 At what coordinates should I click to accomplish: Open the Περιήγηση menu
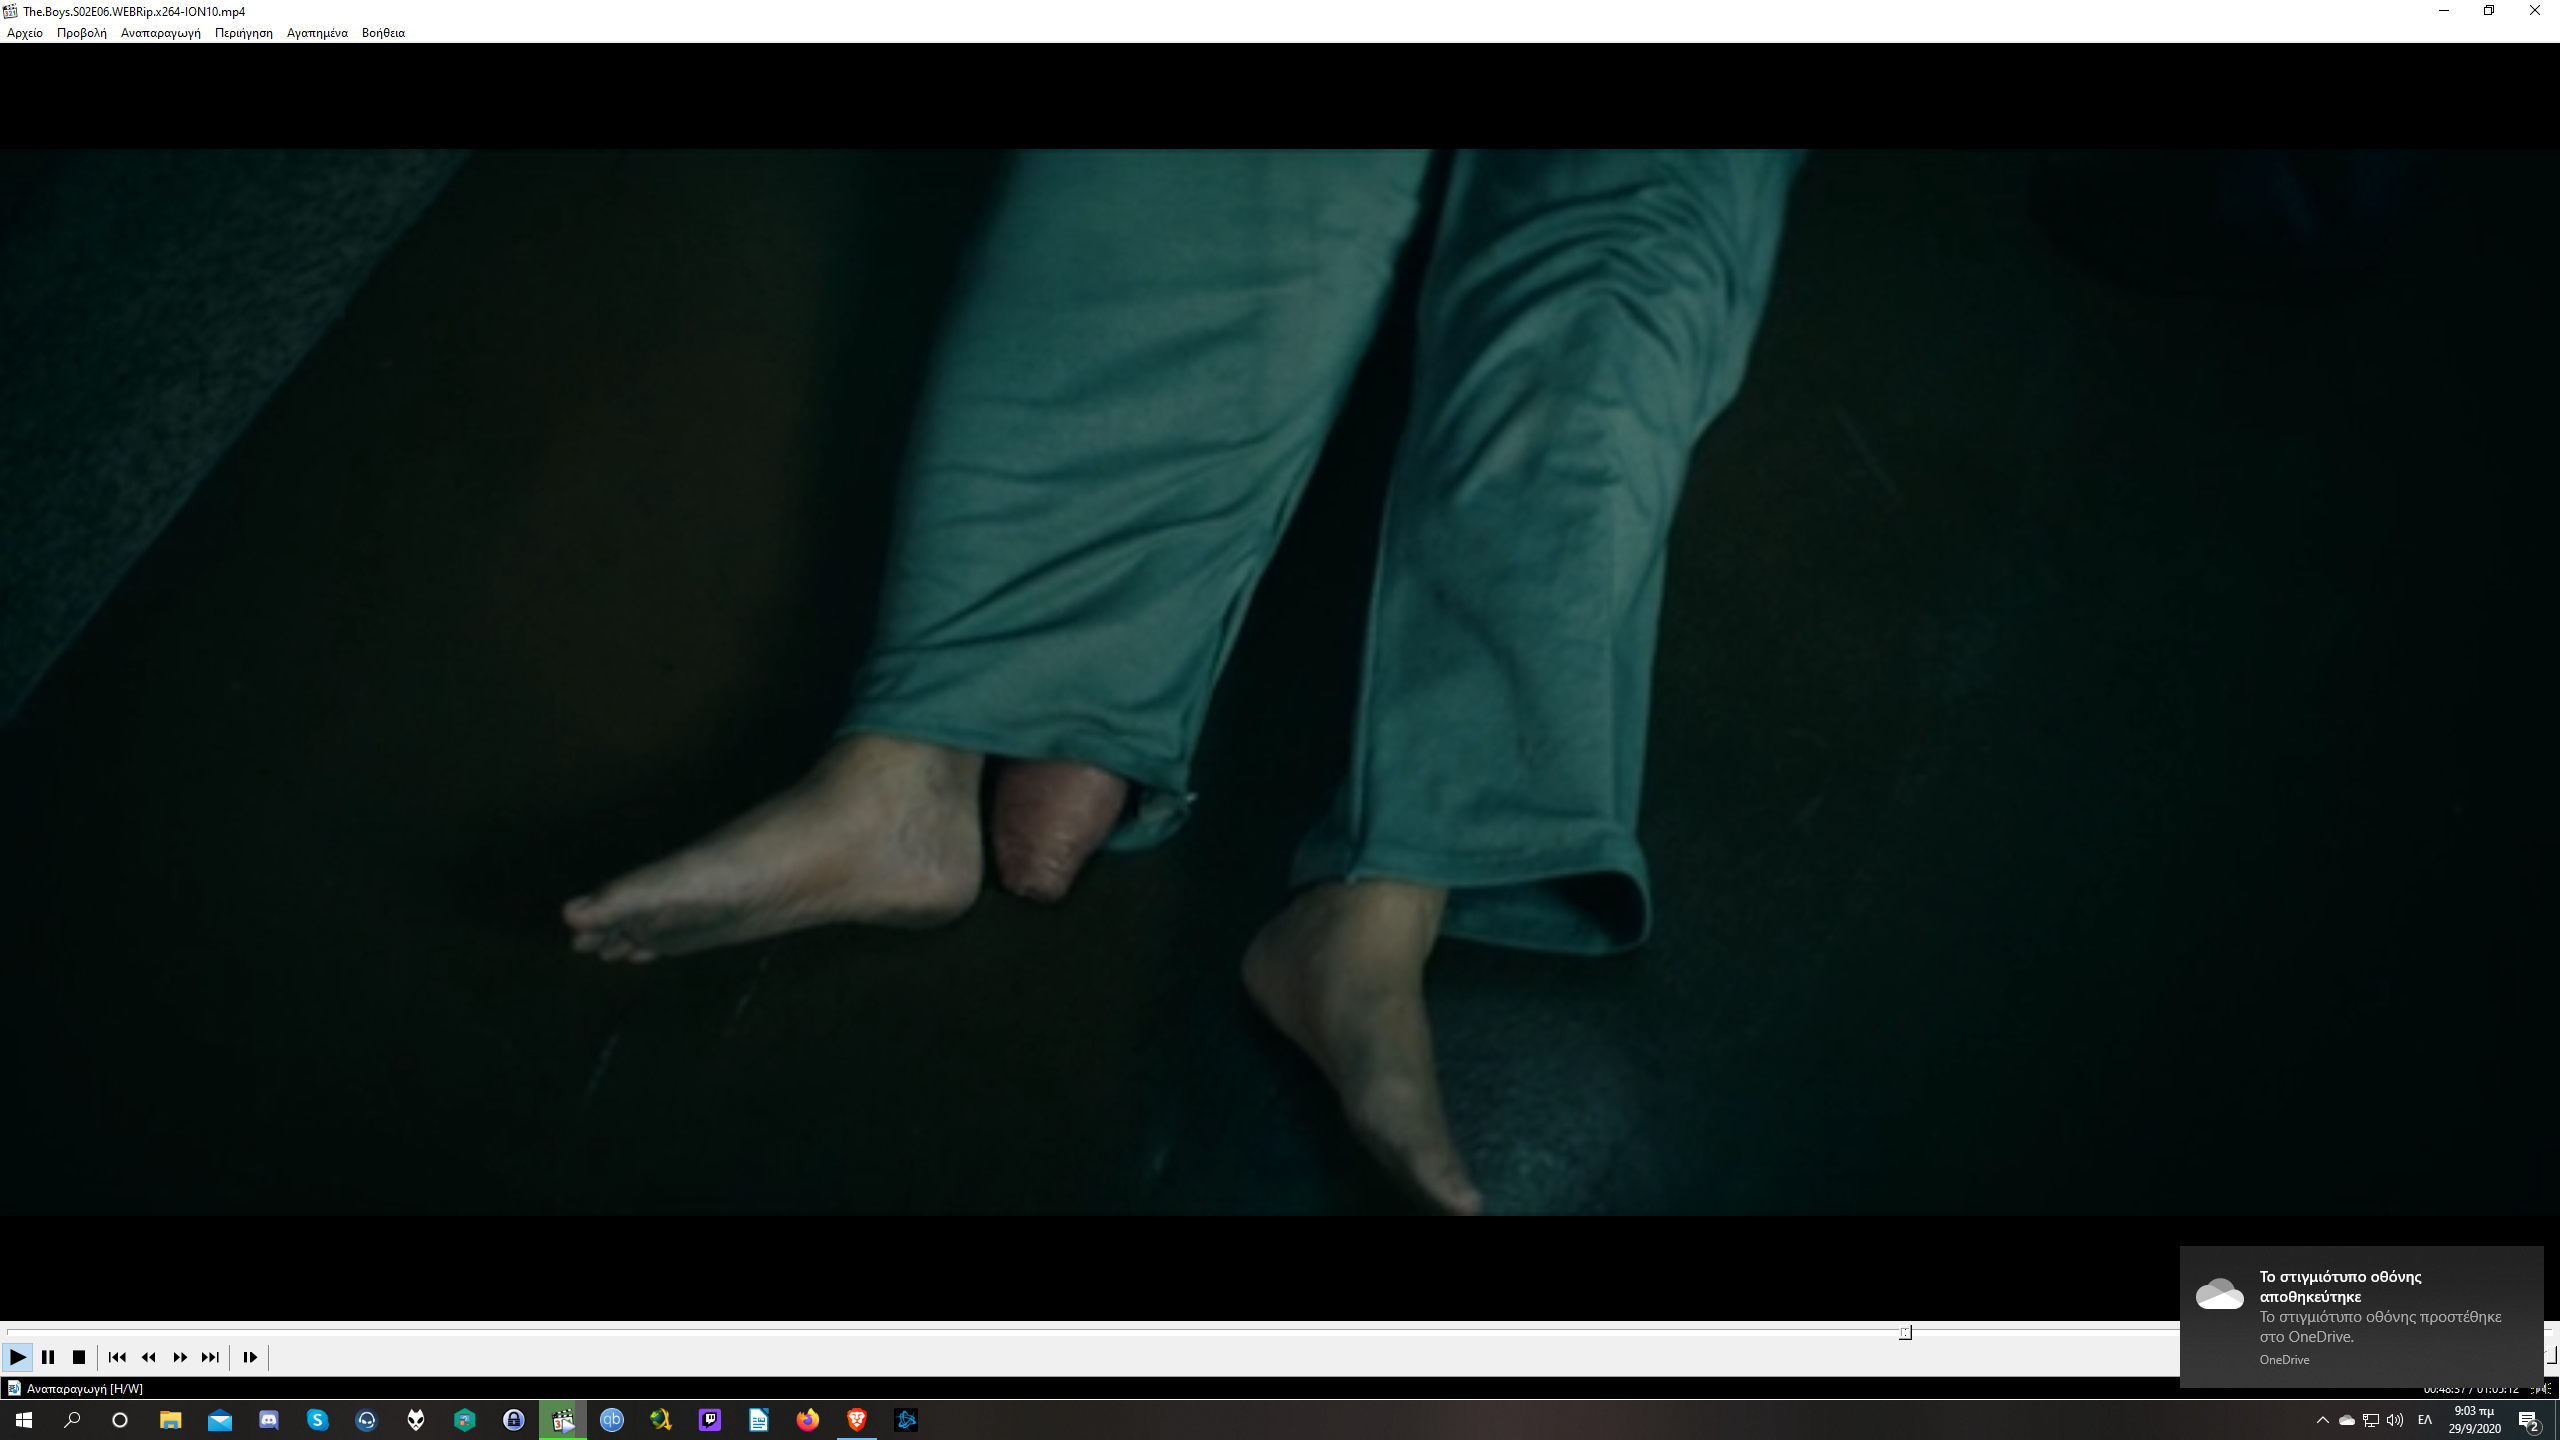click(244, 33)
